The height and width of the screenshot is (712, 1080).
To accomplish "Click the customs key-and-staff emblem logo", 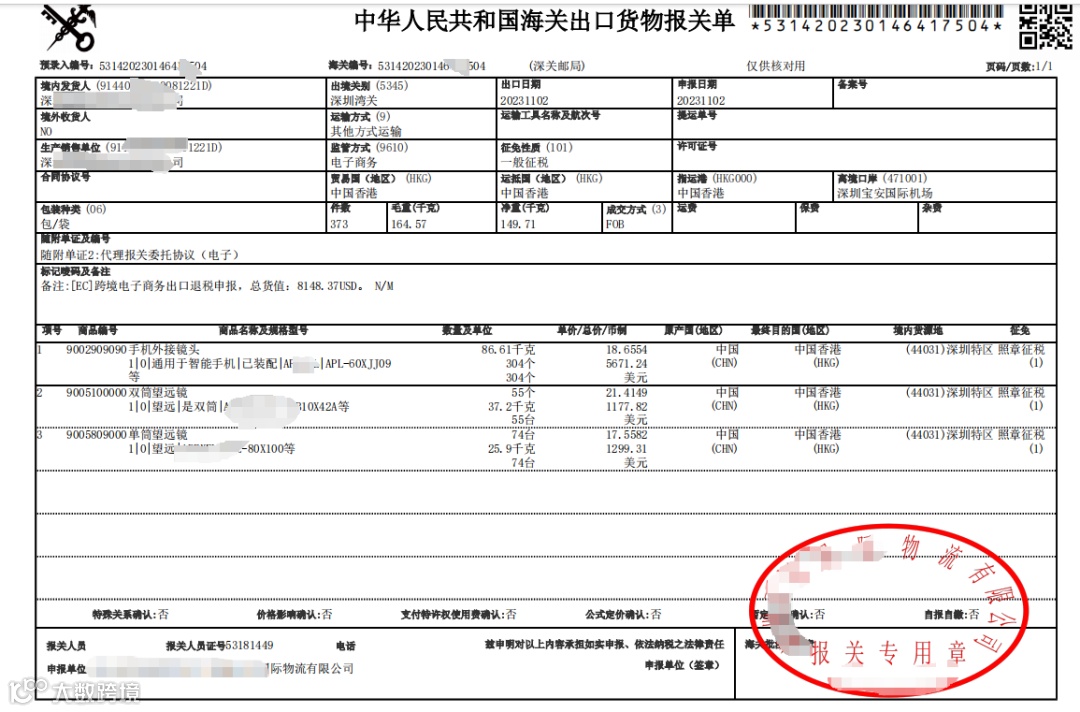I will click(69, 28).
